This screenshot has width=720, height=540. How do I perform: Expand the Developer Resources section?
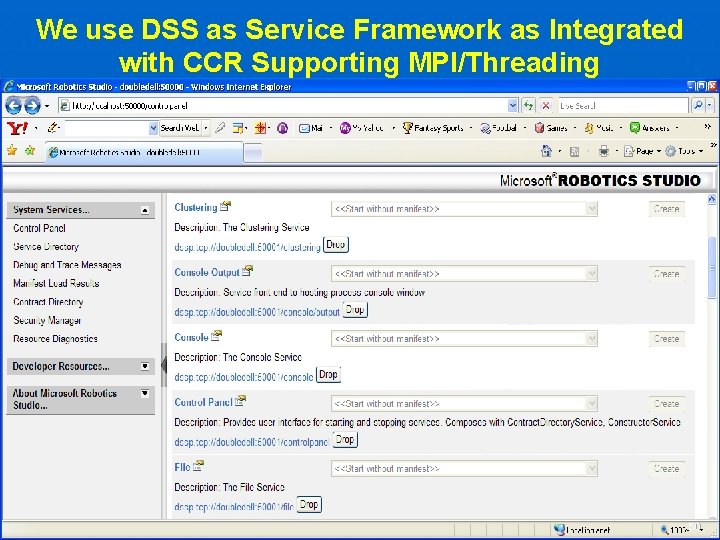(x=145, y=366)
